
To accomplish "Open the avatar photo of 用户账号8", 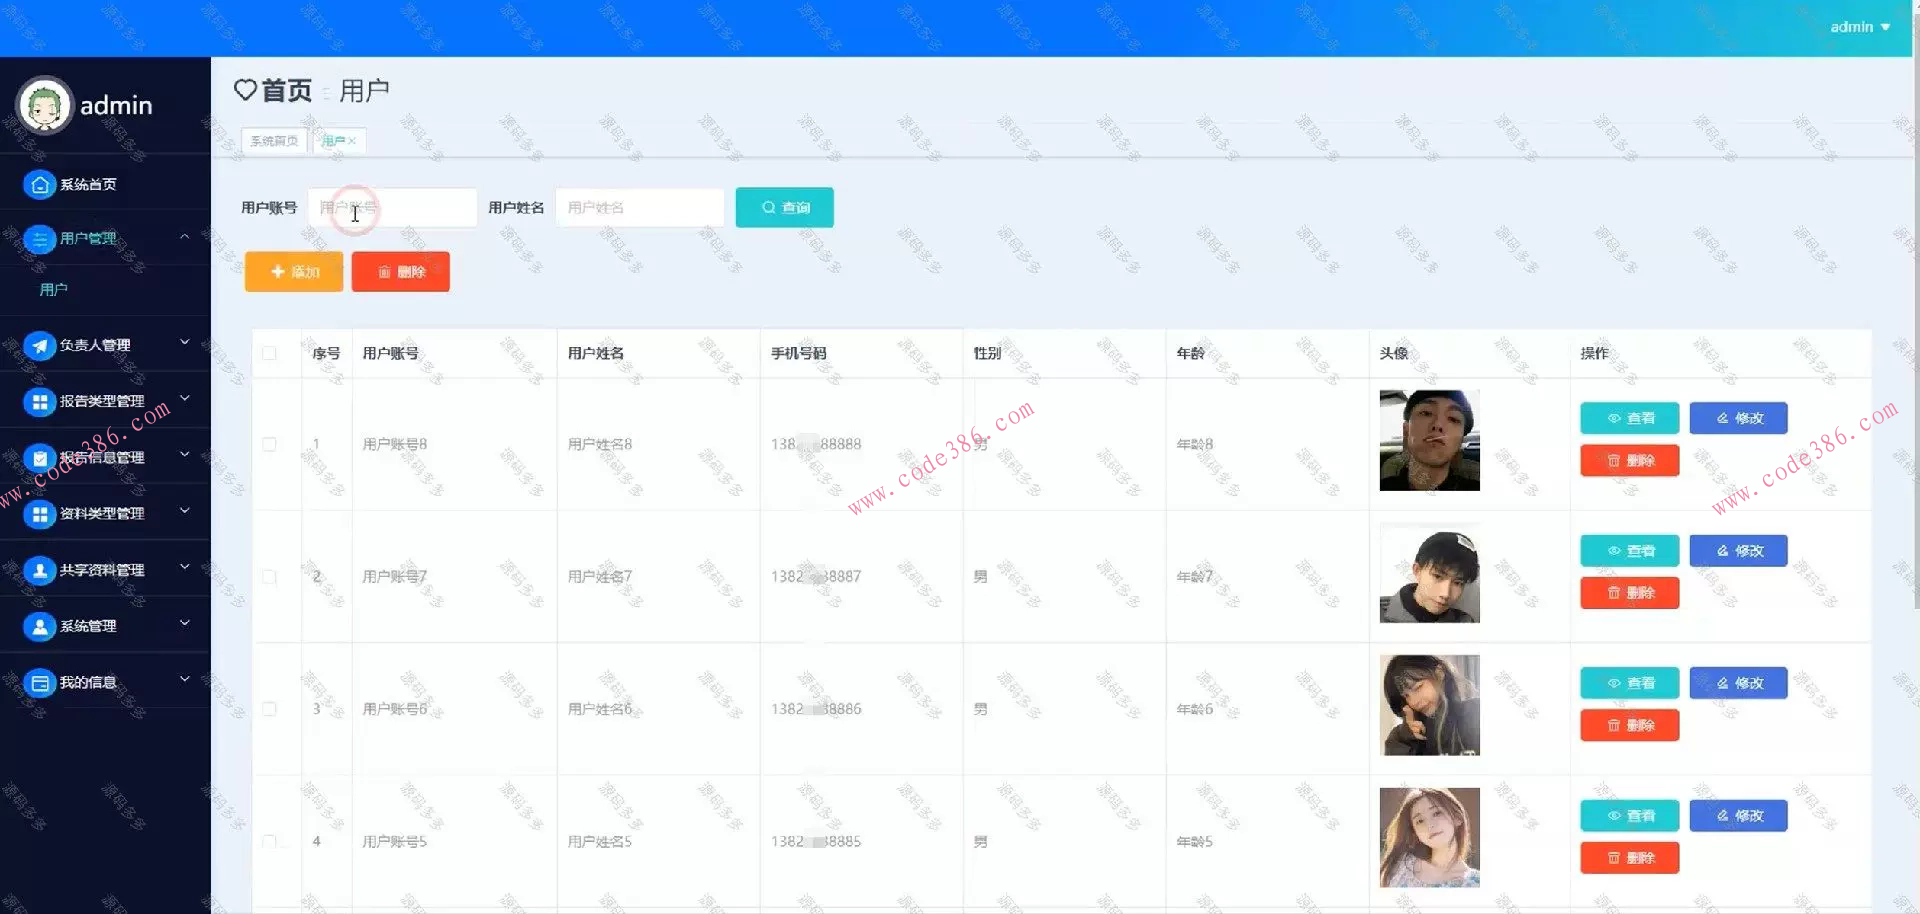I will coord(1430,441).
